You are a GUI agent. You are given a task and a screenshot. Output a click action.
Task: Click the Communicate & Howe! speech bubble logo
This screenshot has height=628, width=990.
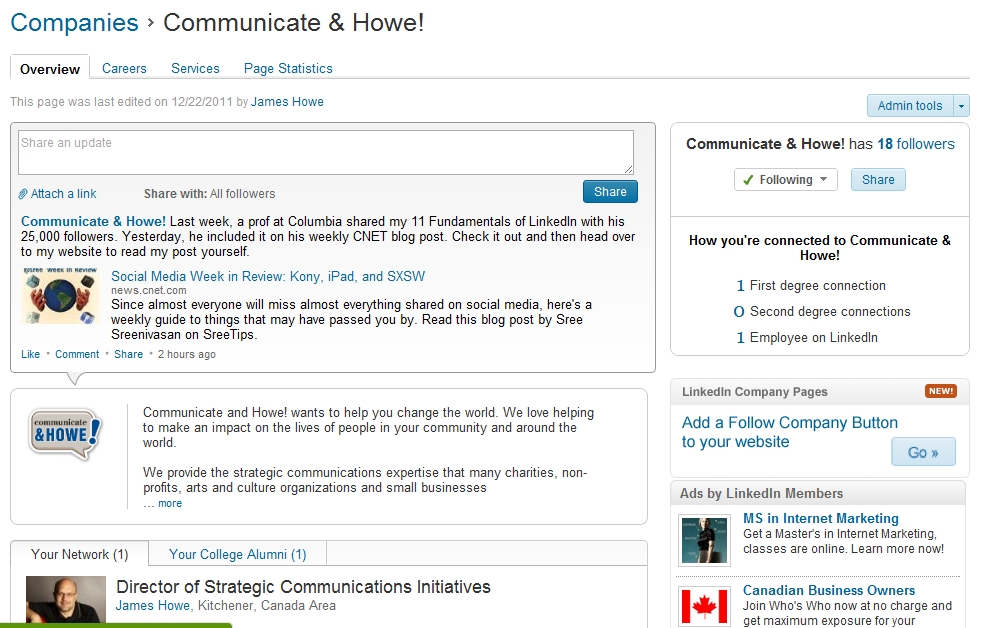pos(65,434)
